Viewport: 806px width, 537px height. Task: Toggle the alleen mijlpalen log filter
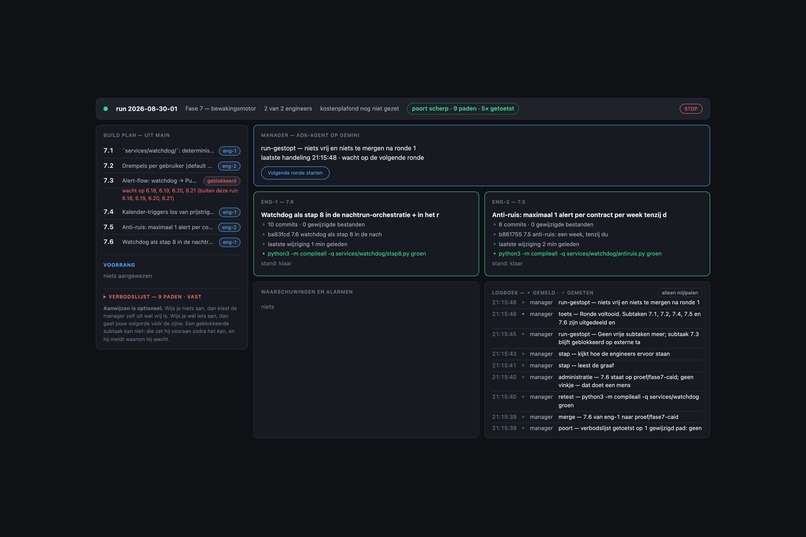[x=680, y=292]
